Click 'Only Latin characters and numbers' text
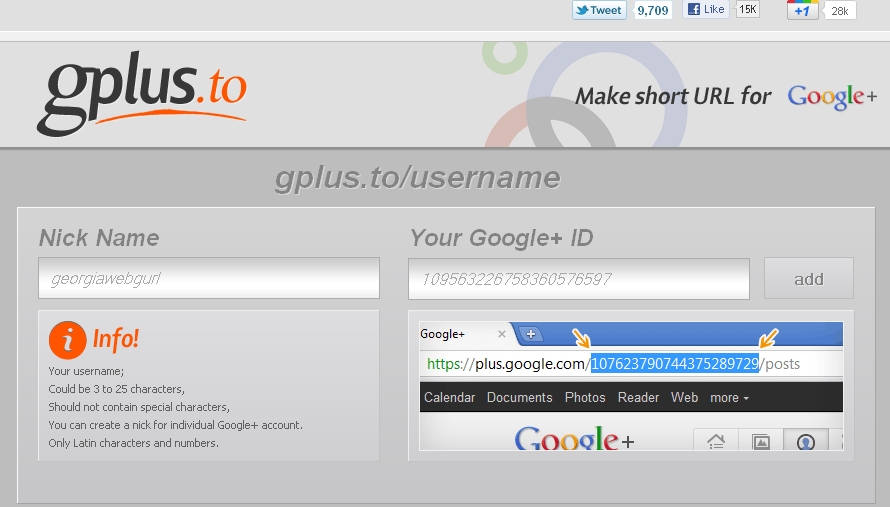 coord(133,443)
